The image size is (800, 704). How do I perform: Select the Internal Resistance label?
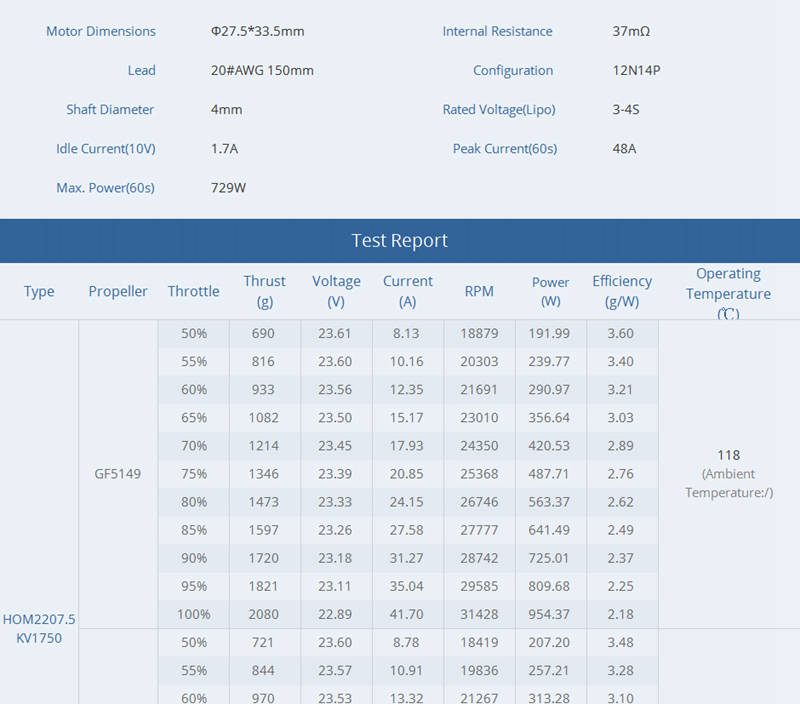tap(497, 32)
